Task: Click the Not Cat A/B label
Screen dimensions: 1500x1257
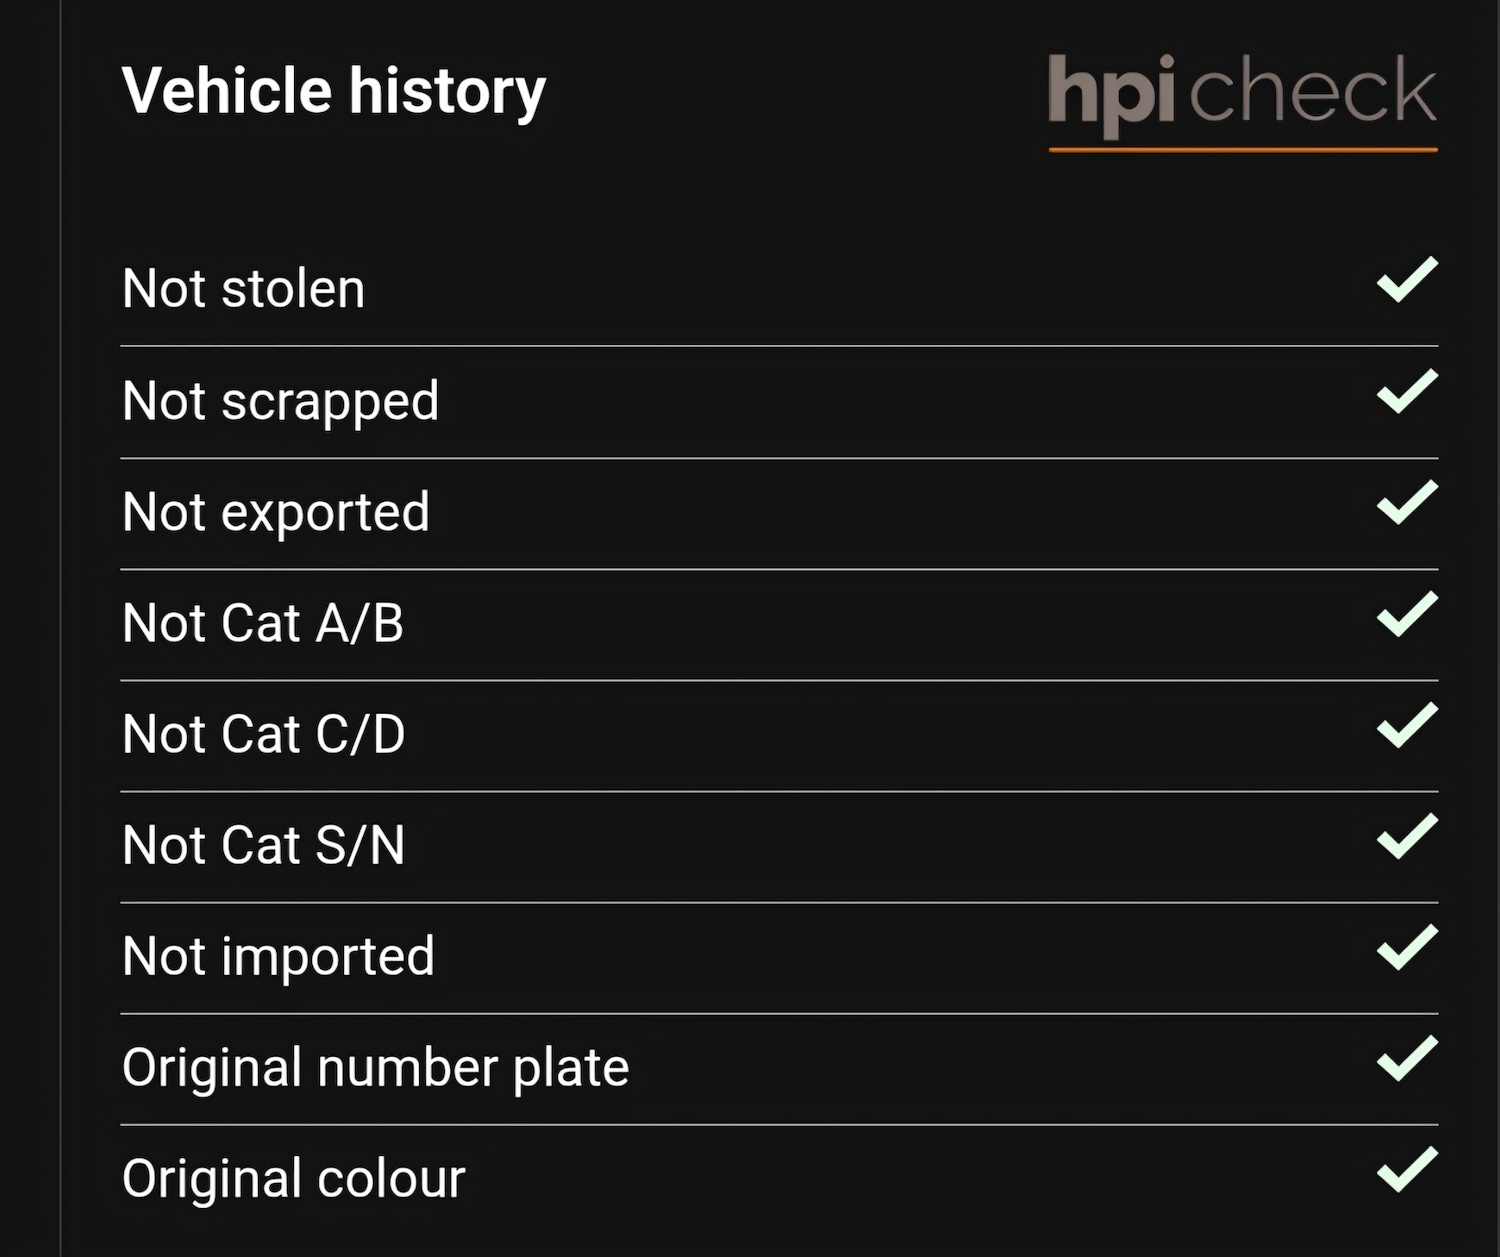Action: (262, 623)
